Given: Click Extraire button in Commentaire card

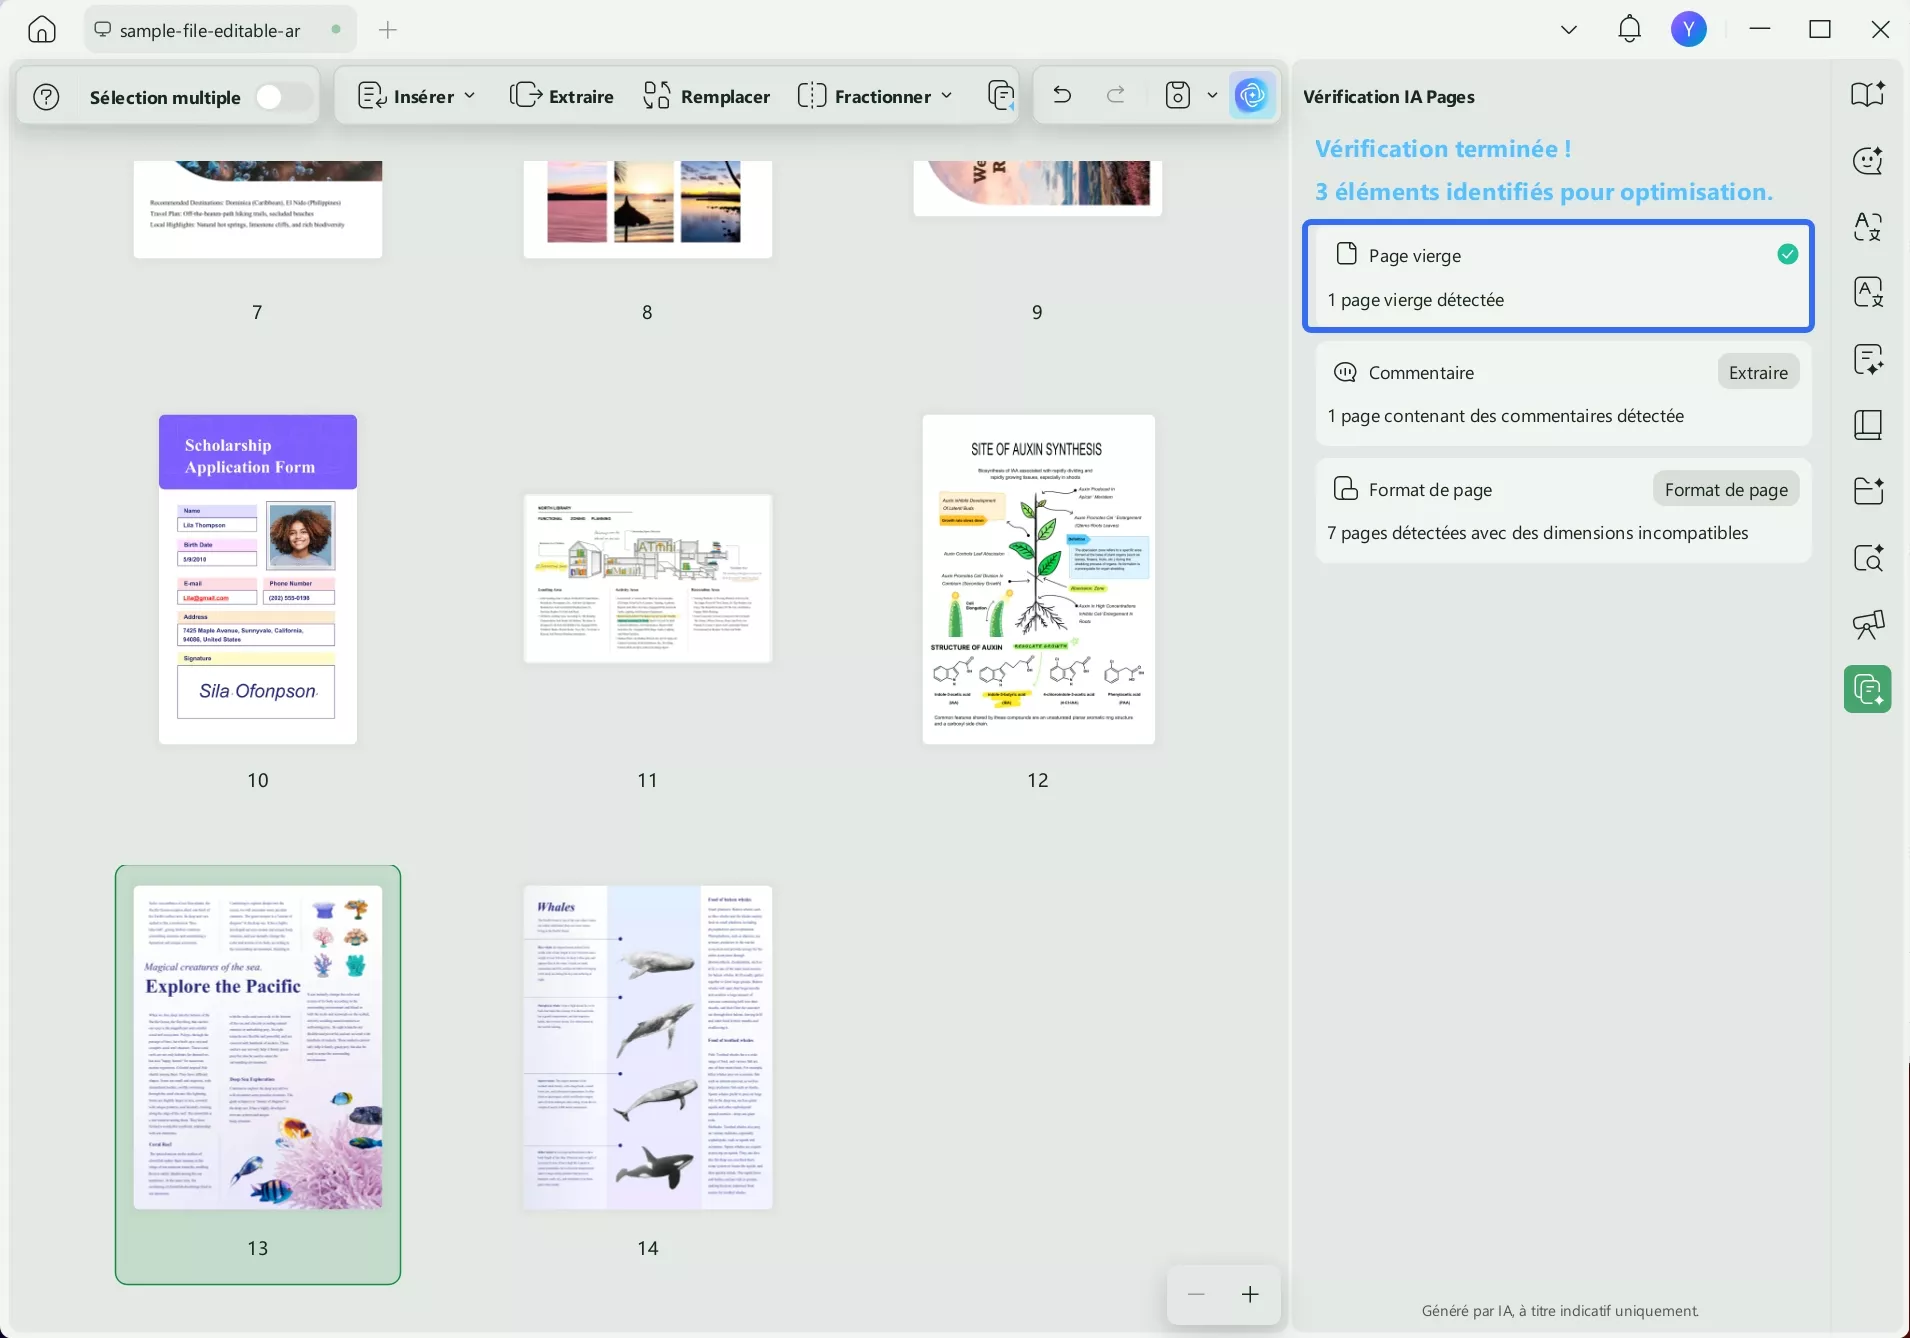Looking at the screenshot, I should (x=1758, y=372).
